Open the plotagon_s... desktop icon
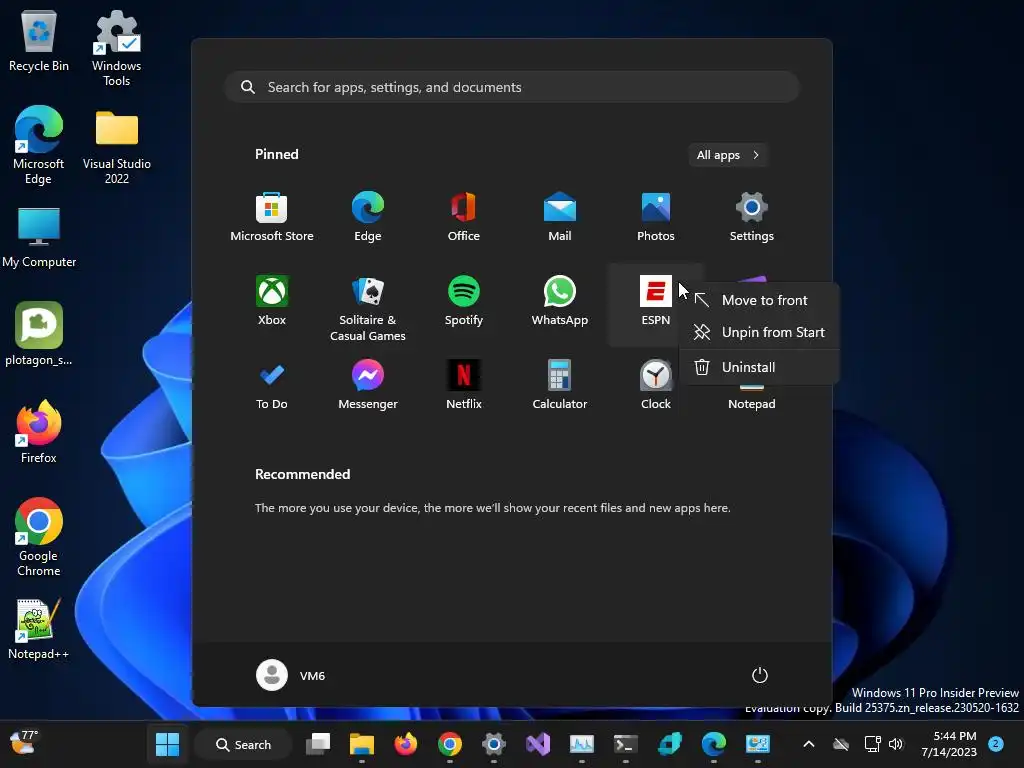This screenshot has height=768, width=1024. (x=39, y=333)
